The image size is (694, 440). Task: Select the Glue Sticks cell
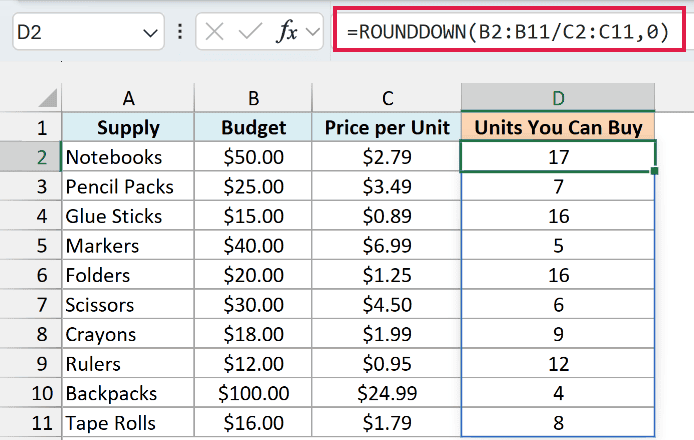128,216
